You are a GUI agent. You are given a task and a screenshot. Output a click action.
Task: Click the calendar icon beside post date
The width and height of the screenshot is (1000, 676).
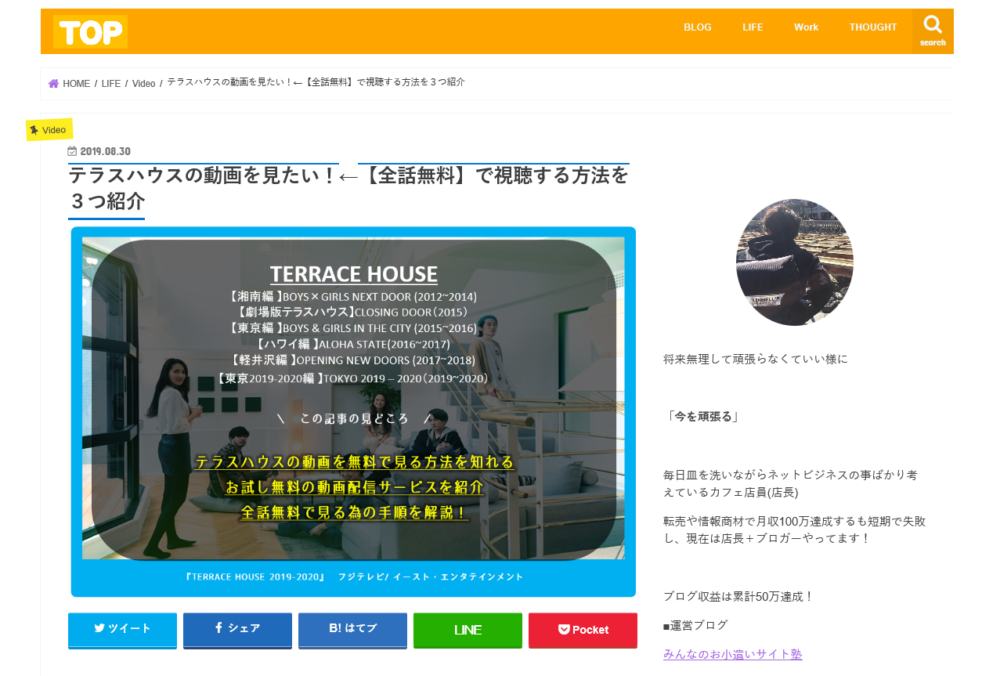pyautogui.click(x=72, y=151)
